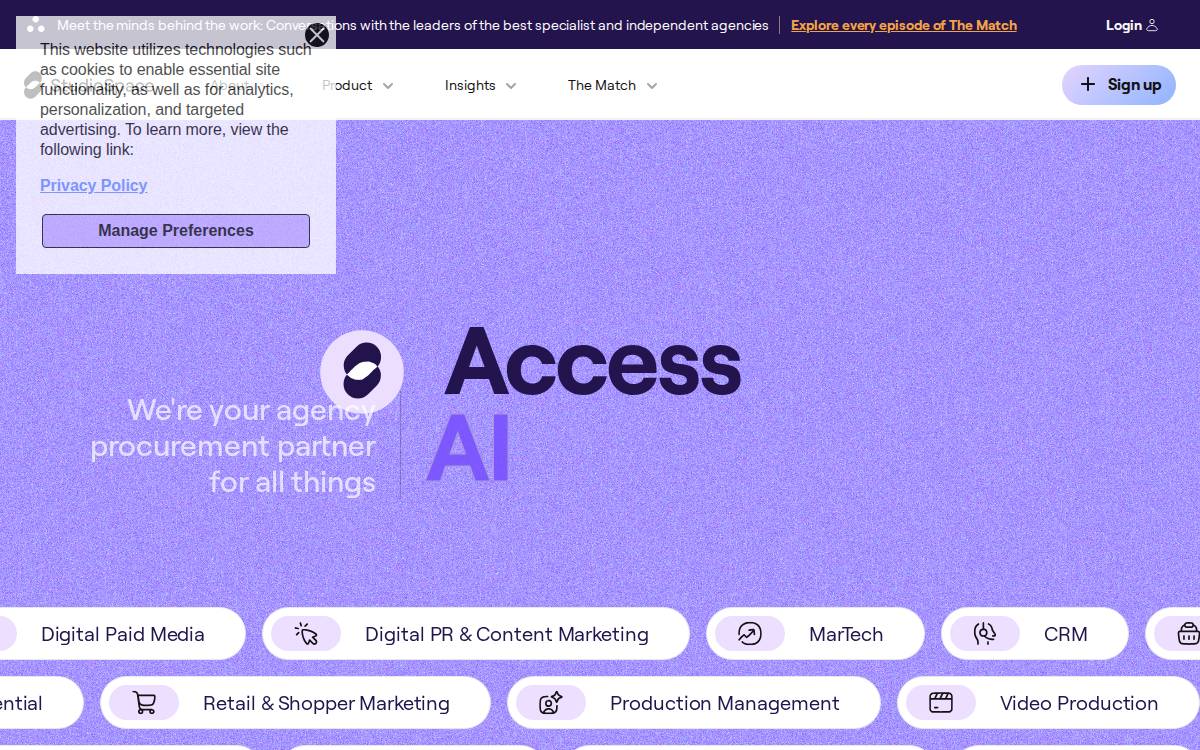This screenshot has height=750, width=1200.
Task: Expand the Product dropdown chevron
Action: [388, 86]
